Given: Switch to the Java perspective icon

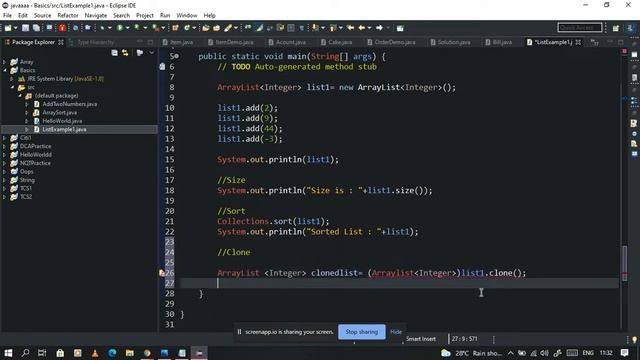Looking at the screenshot, I should [630, 28].
